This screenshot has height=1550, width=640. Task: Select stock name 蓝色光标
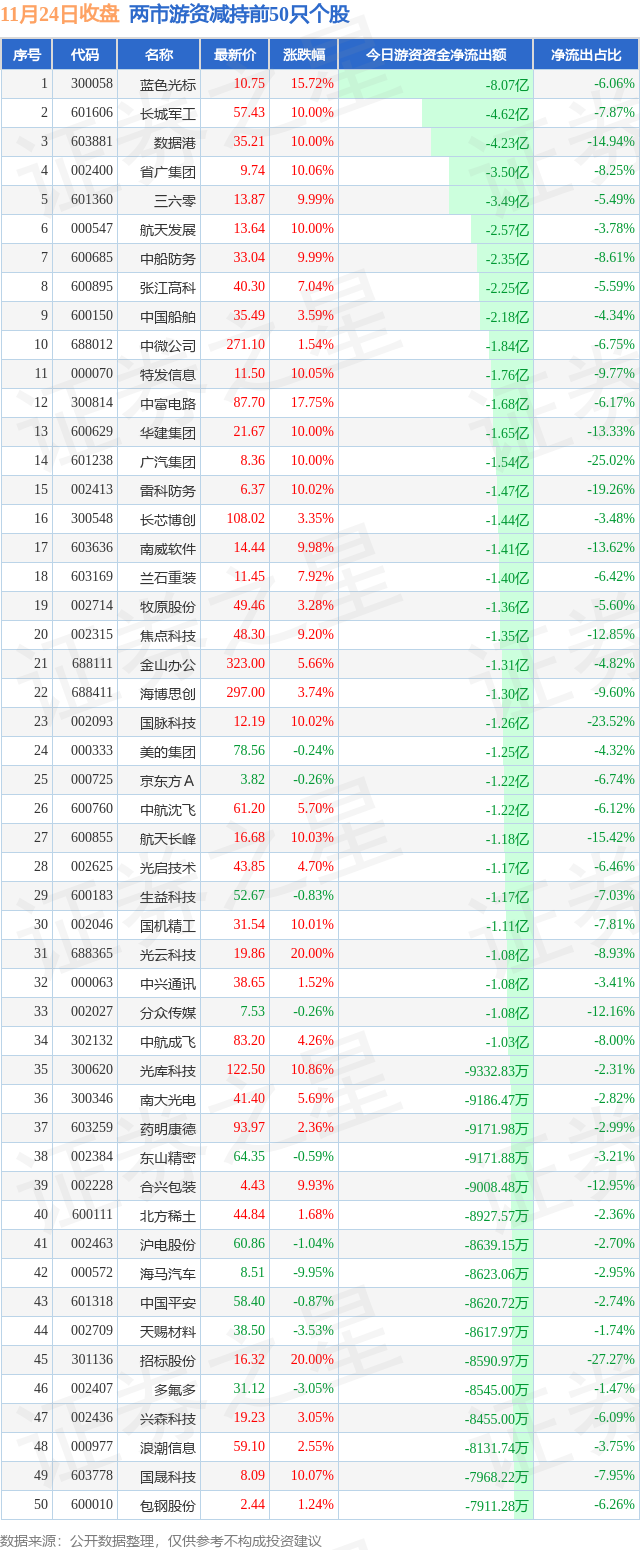(168, 84)
